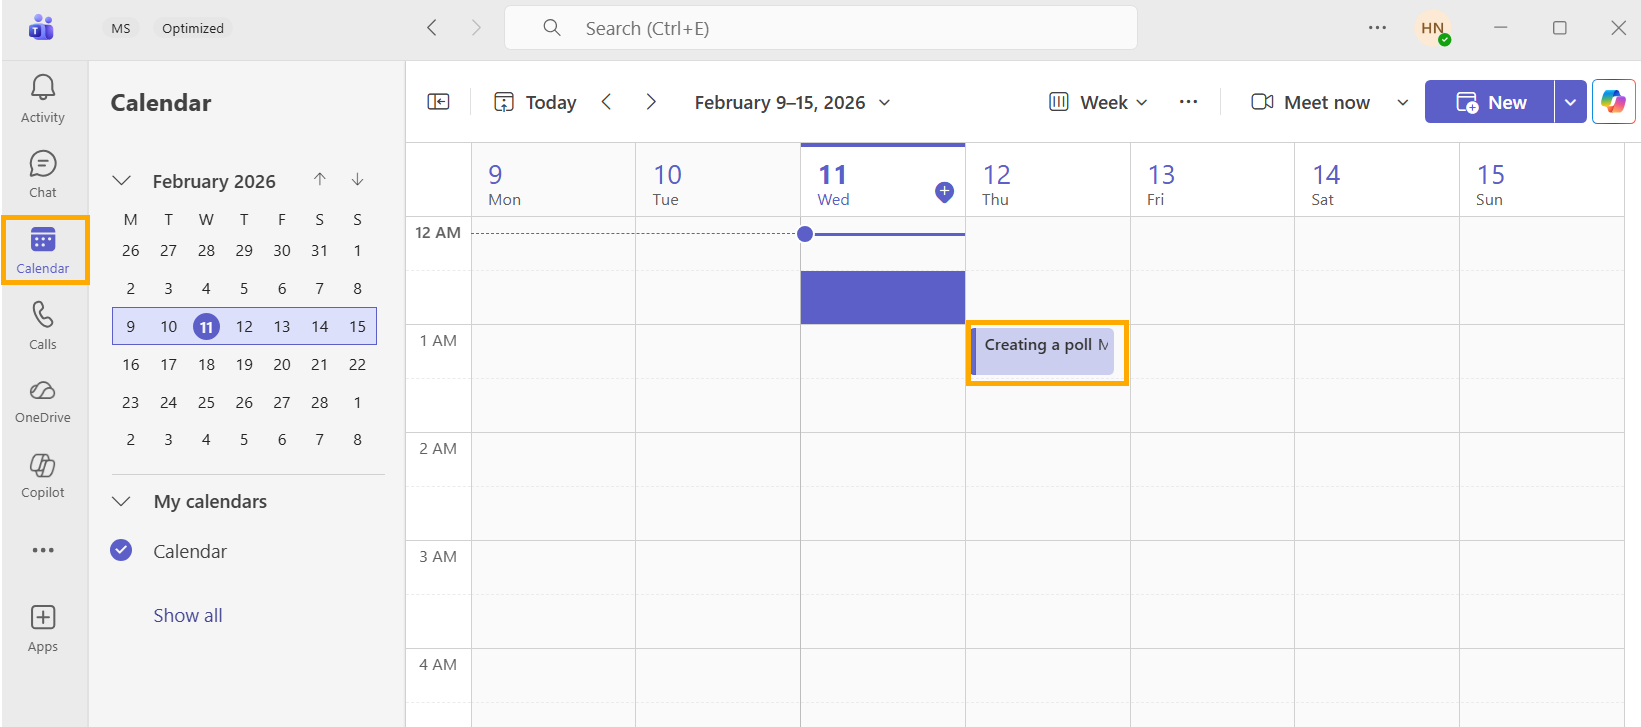This screenshot has width=1641, height=727.
Task: Select date 11 in mini calendar
Action: (x=206, y=326)
